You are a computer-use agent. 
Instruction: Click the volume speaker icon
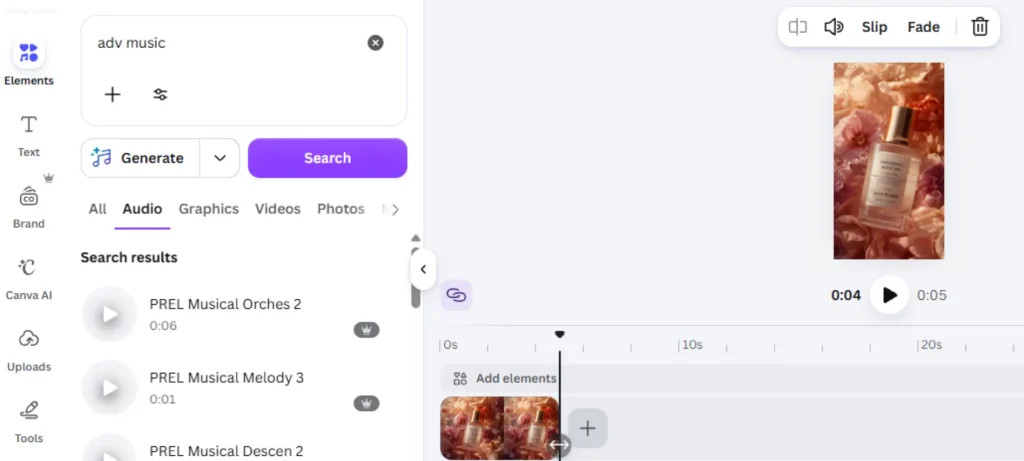tap(834, 27)
